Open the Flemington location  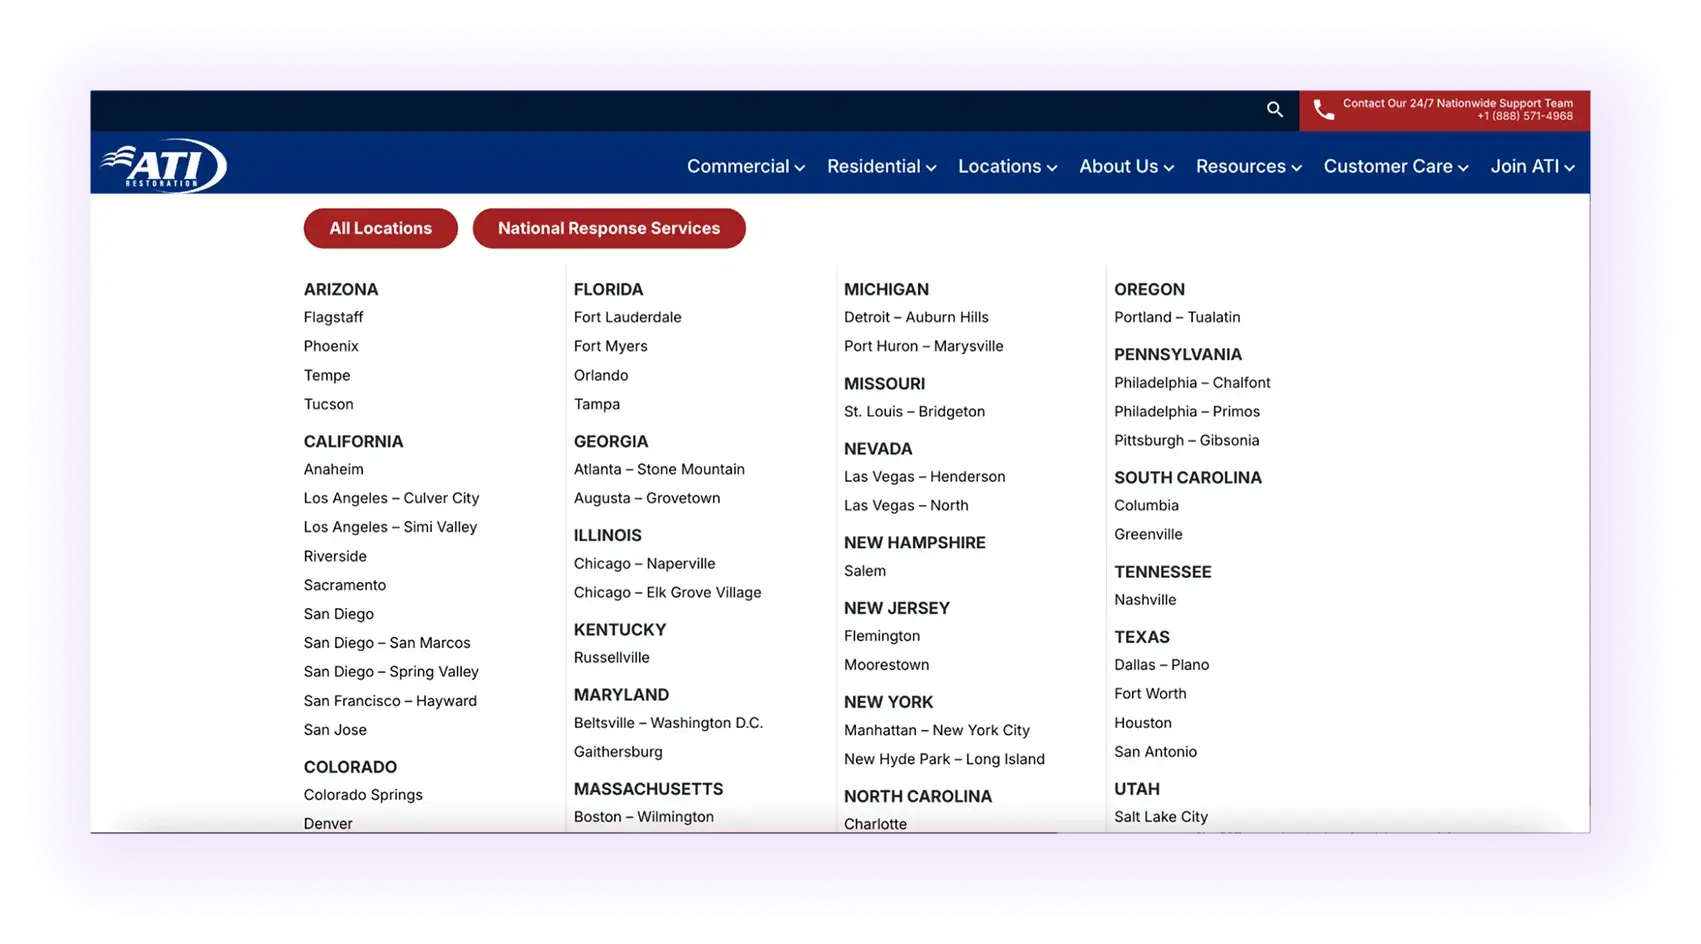click(x=882, y=636)
